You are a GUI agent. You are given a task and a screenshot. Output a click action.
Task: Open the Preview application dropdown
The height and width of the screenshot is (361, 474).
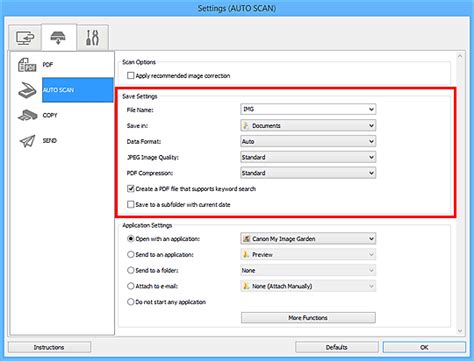tap(308, 254)
